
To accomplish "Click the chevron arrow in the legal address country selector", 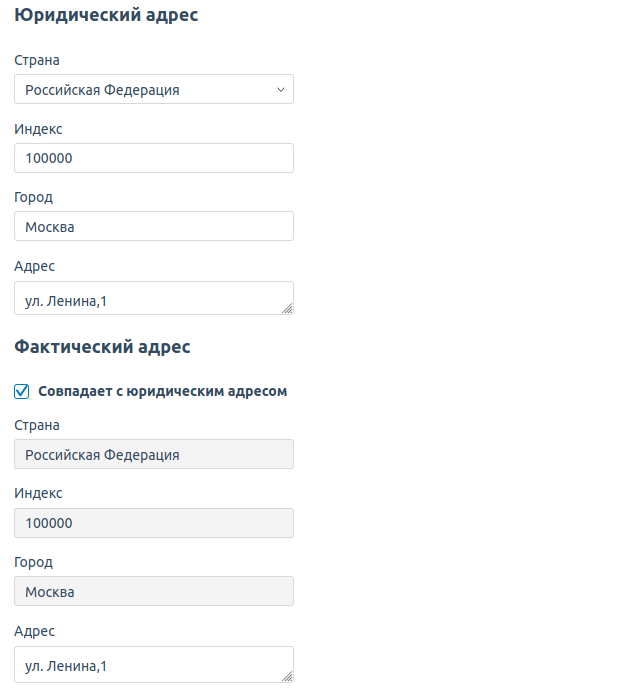I will [x=281, y=90].
